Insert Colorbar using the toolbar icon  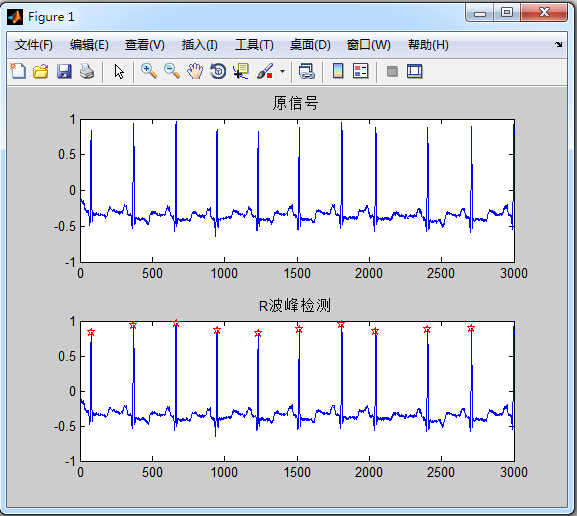tap(338, 71)
